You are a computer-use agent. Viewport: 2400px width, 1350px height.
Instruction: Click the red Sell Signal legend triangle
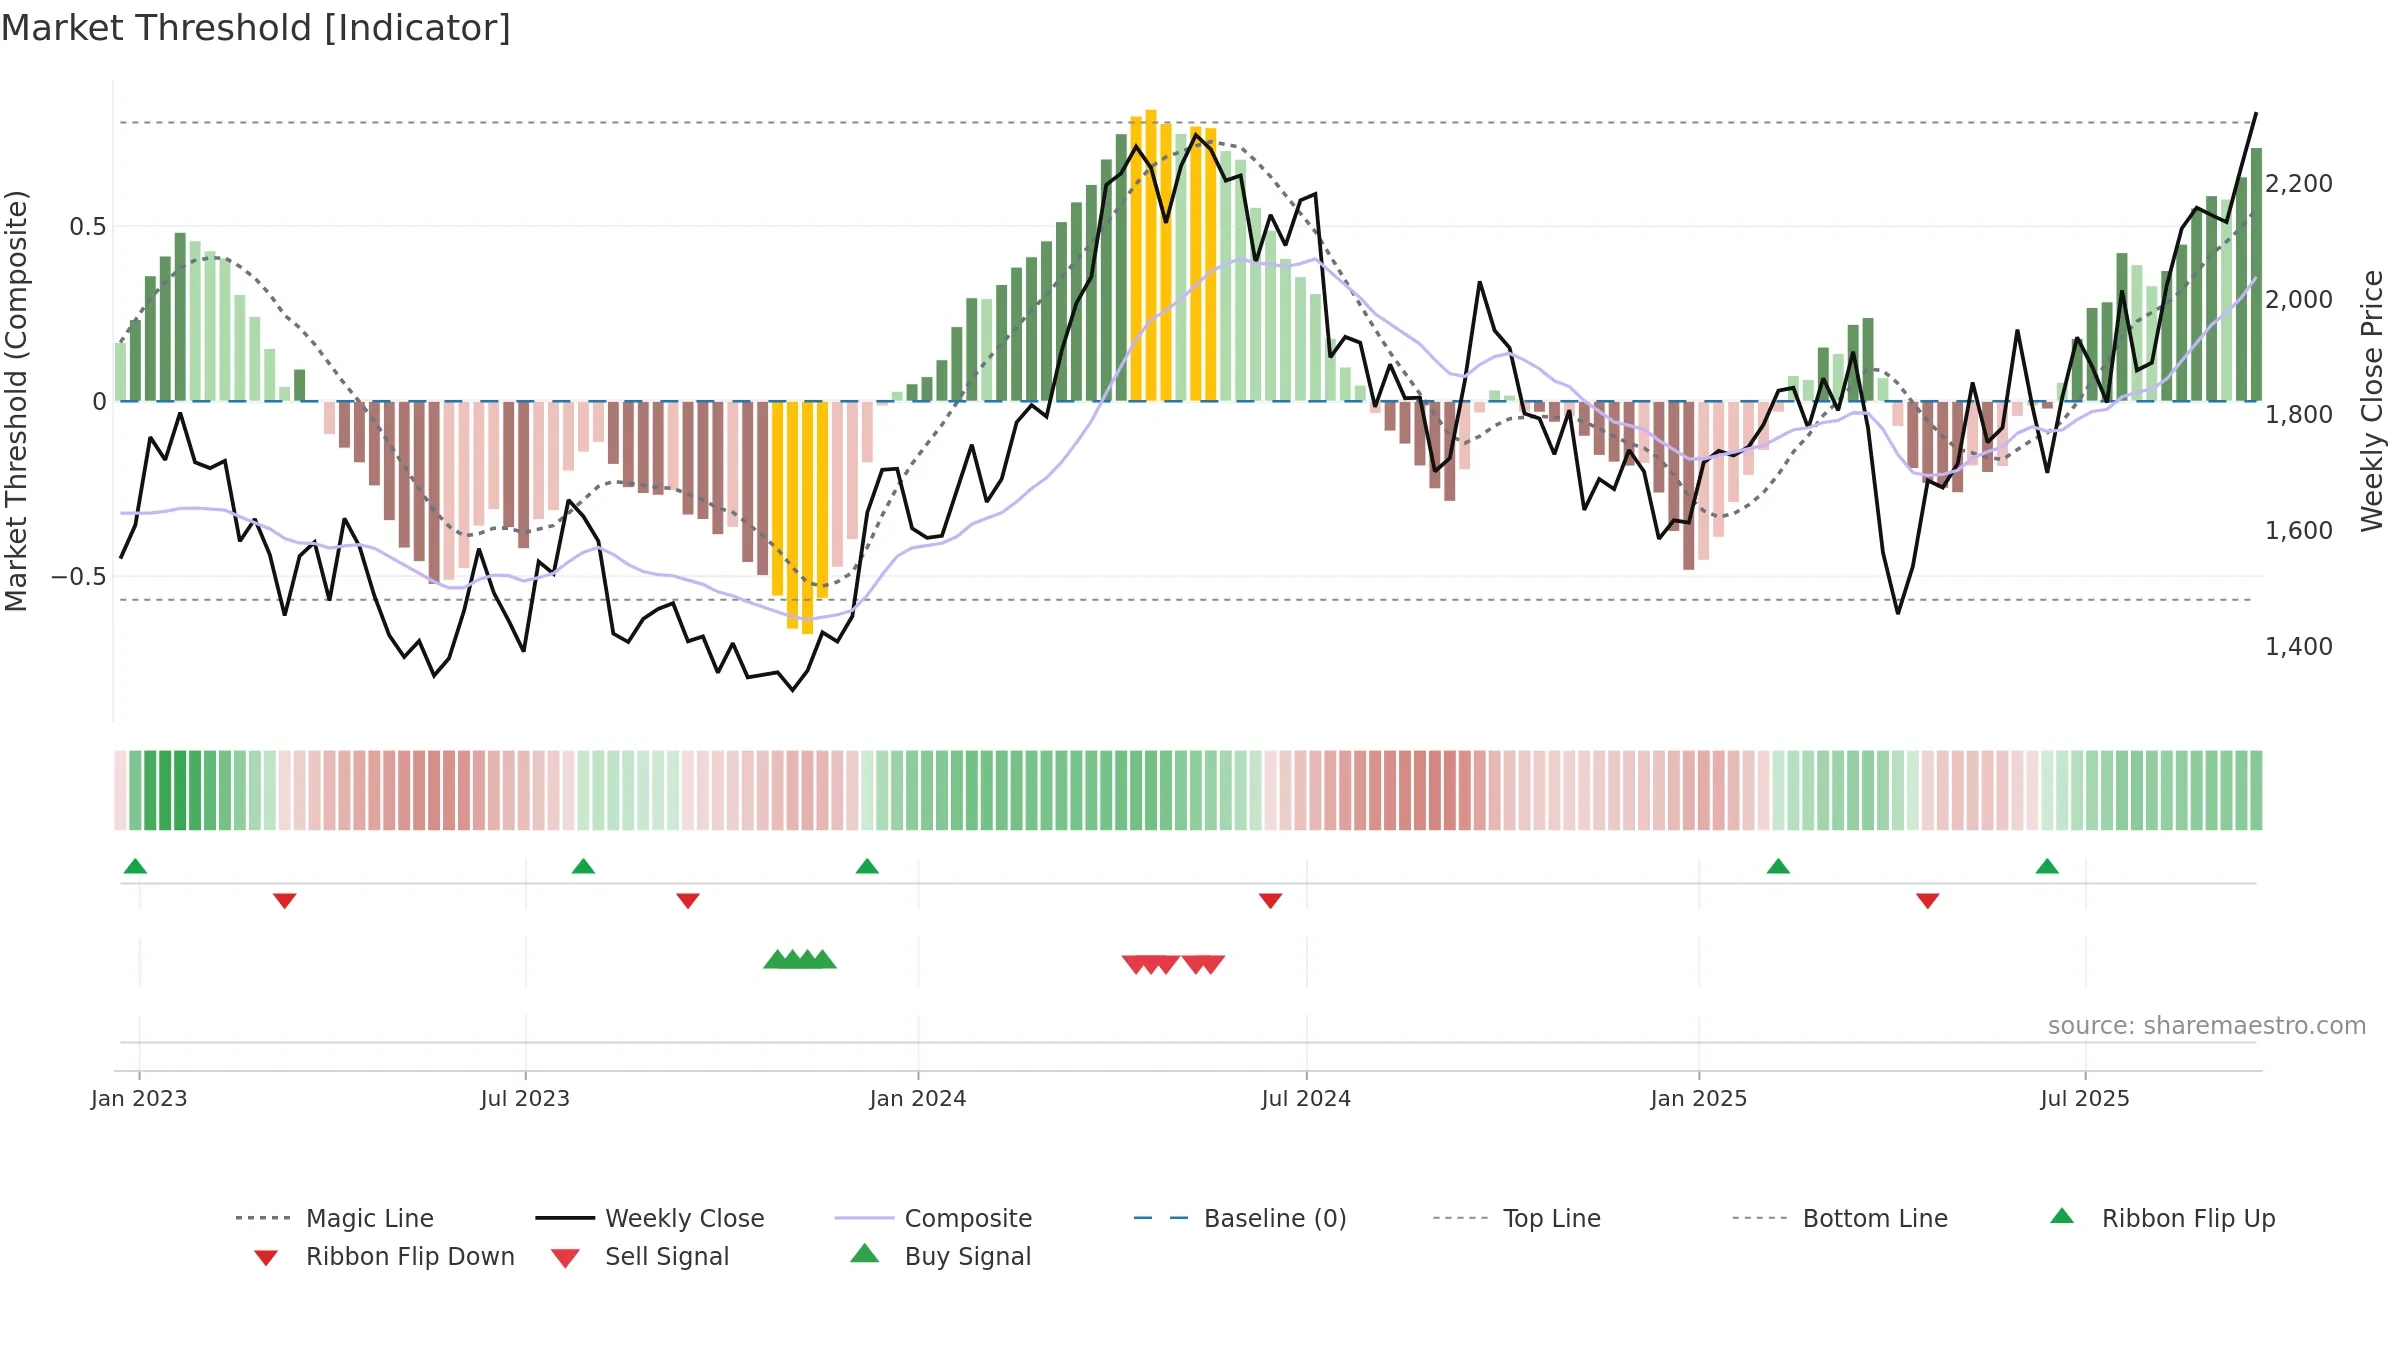pos(565,1258)
